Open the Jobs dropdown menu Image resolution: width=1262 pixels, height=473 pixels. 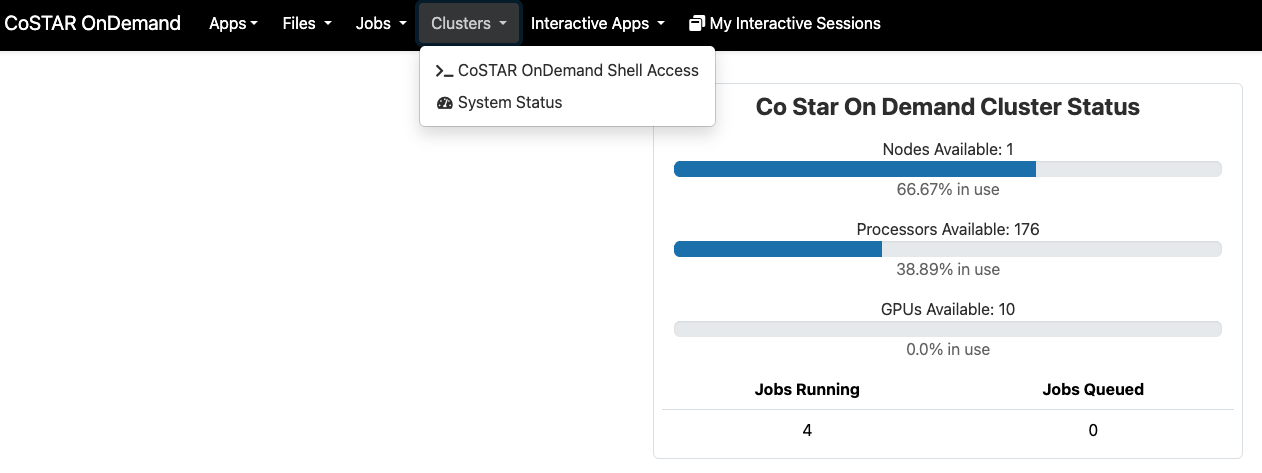381,23
